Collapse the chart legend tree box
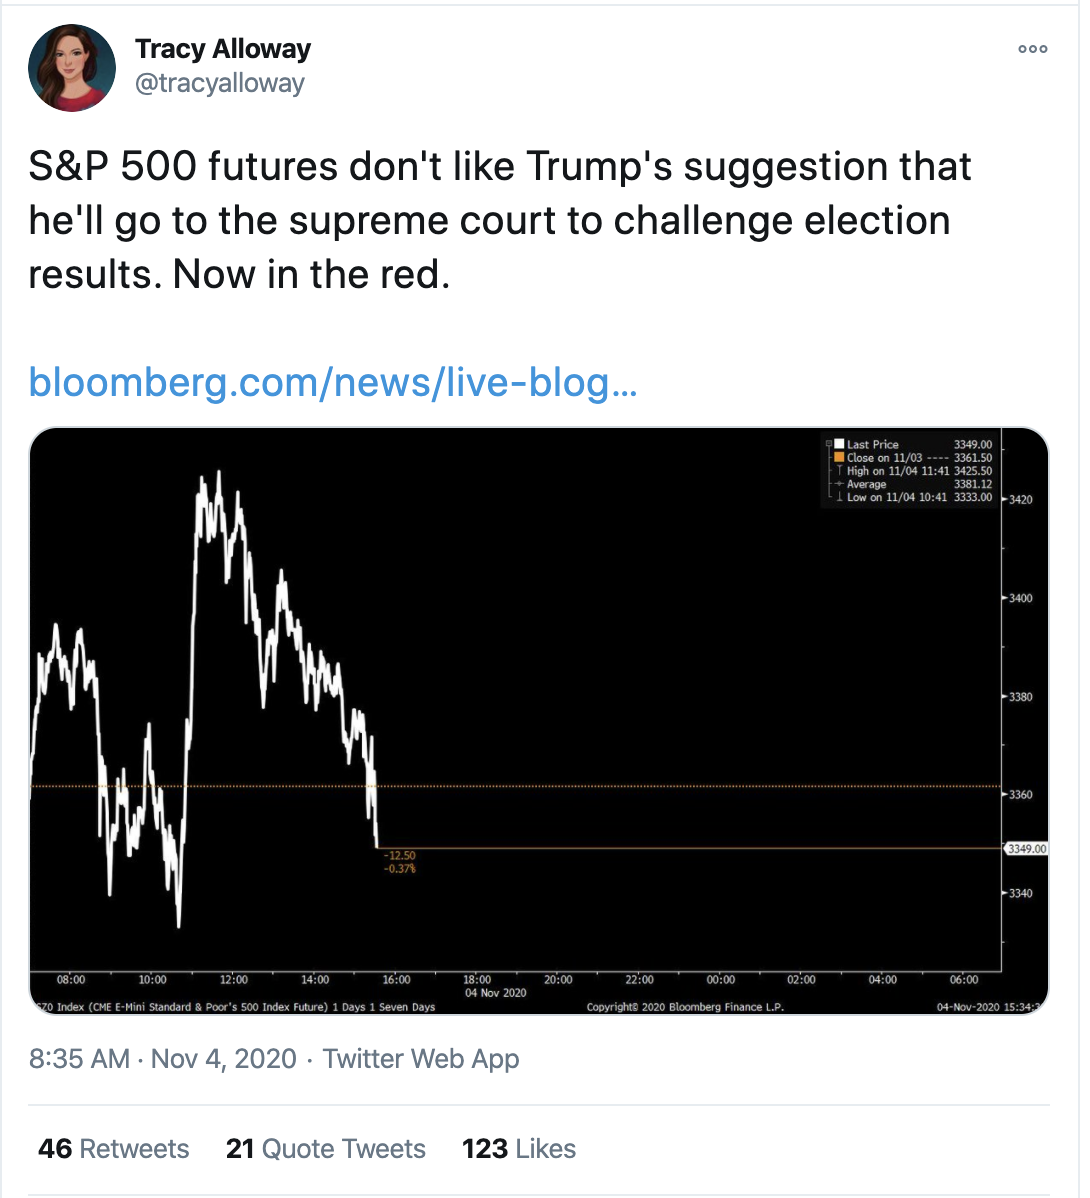 pyautogui.click(x=828, y=444)
